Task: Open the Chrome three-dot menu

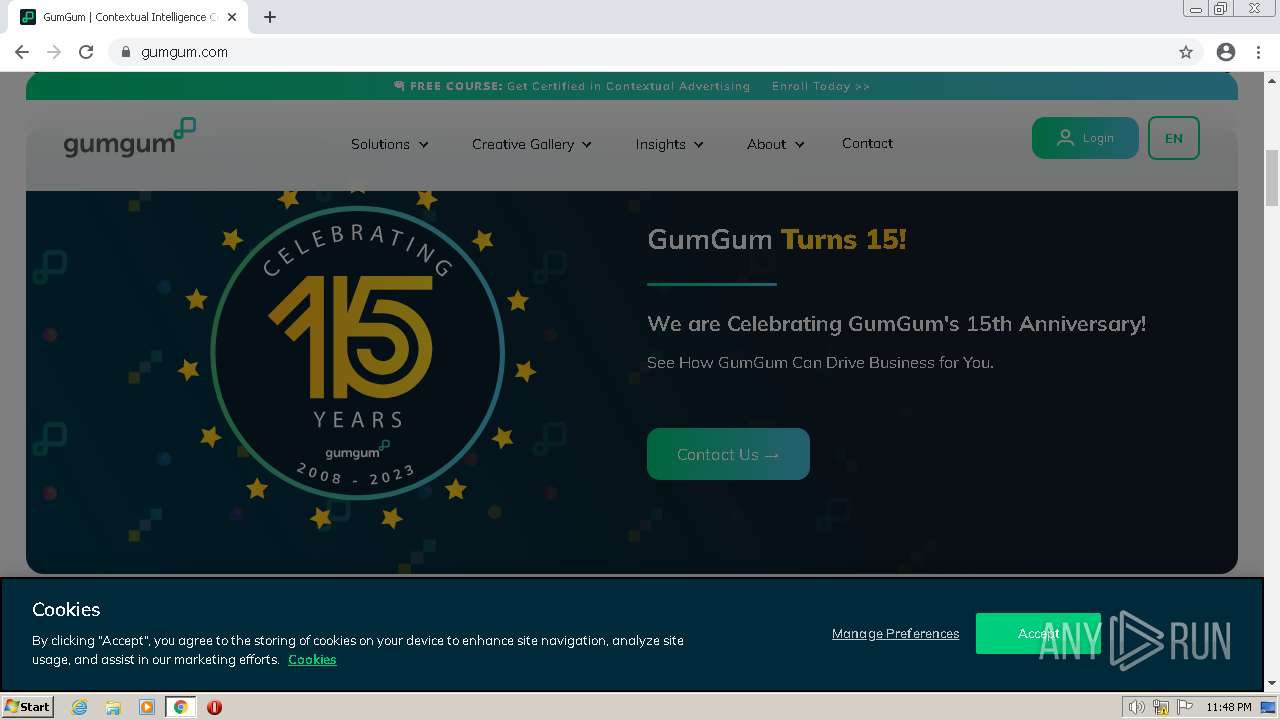Action: (x=1258, y=52)
